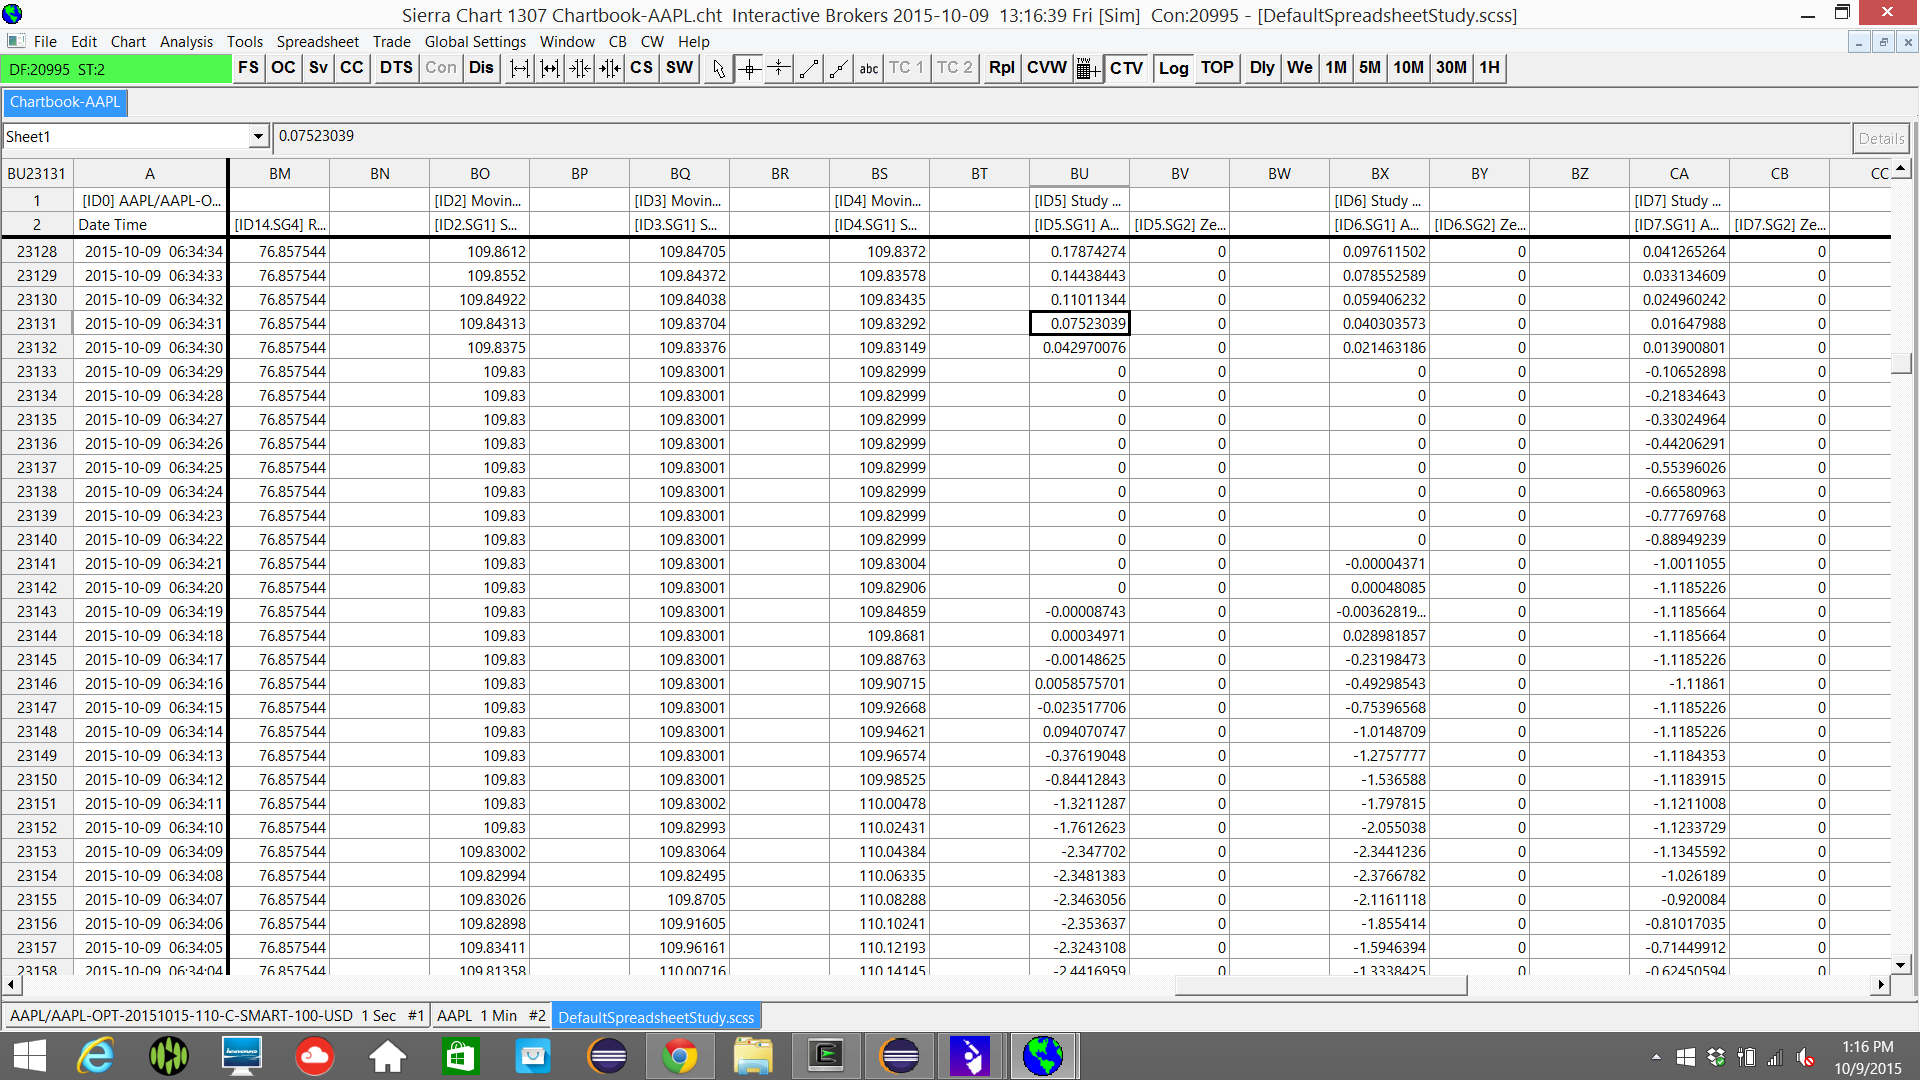Click the trade window grid icon

click(1087, 68)
